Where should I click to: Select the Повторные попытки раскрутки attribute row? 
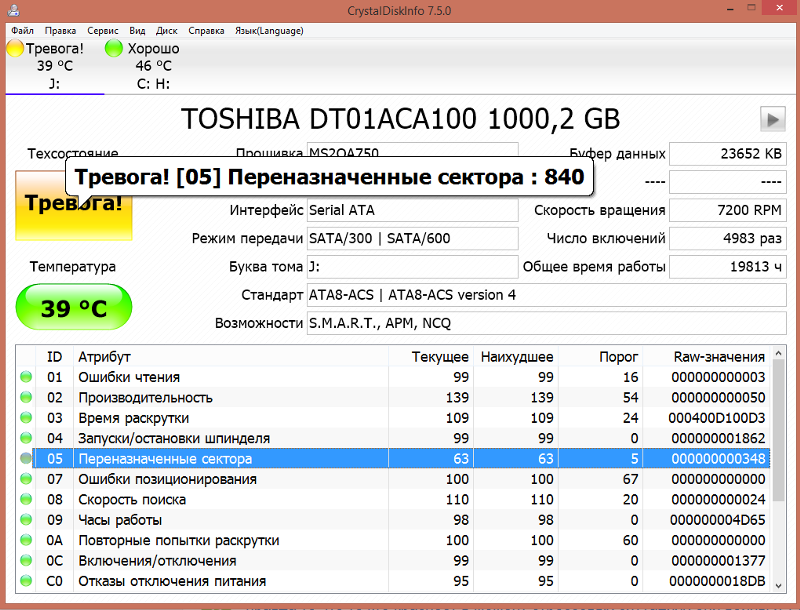coord(394,540)
